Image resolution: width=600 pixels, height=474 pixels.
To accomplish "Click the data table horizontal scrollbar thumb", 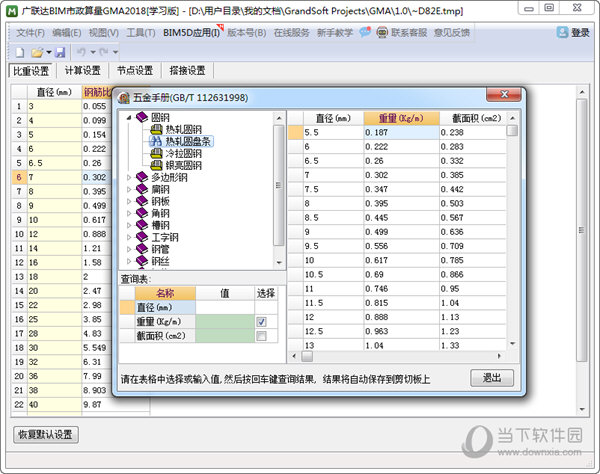I will click(x=307, y=356).
